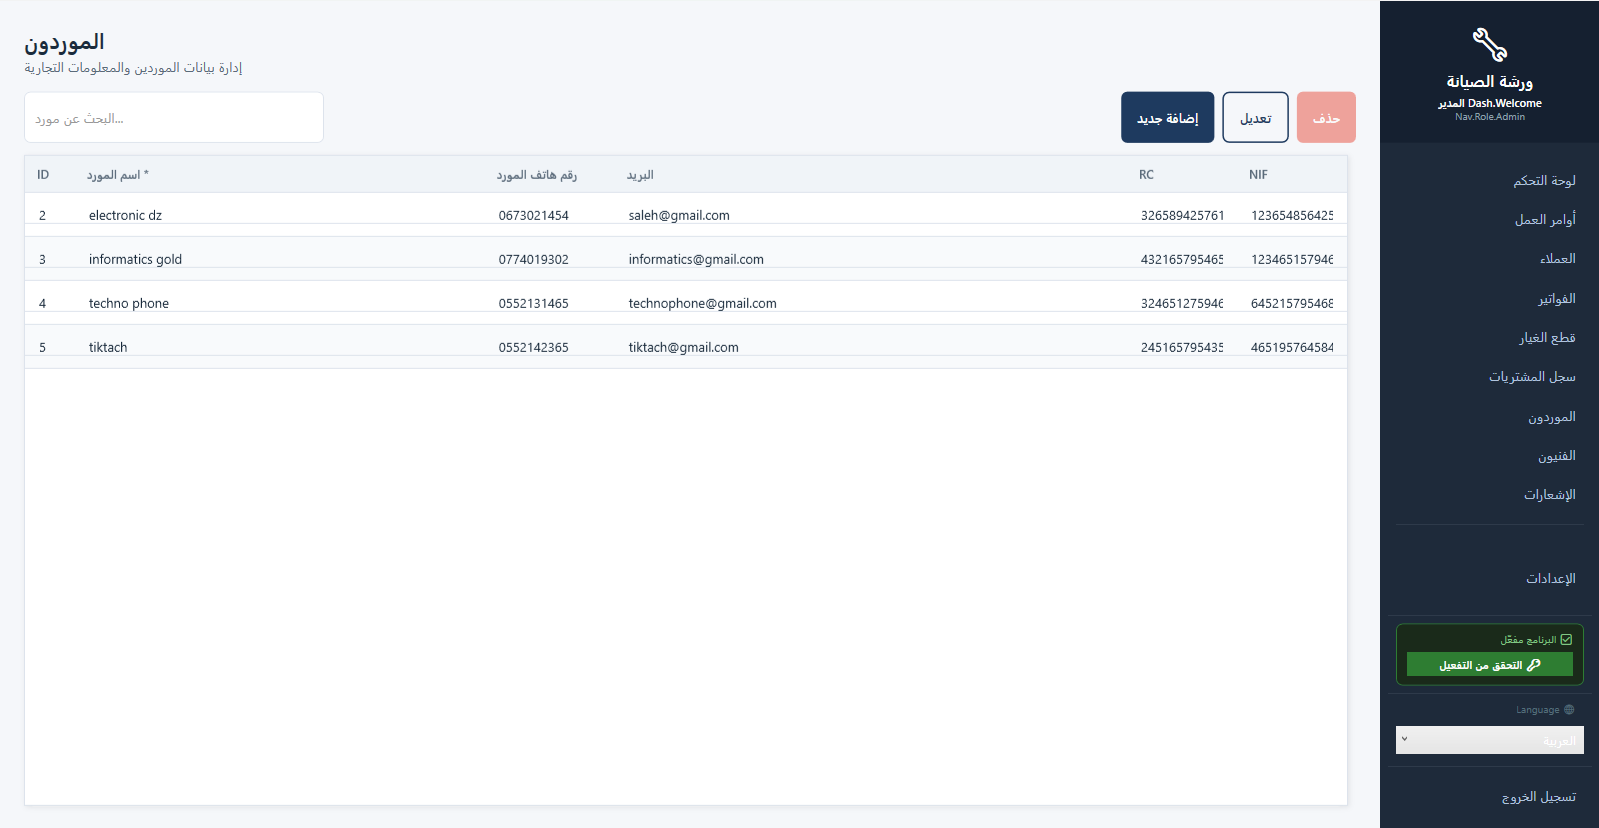Click the key icon on the activation button
1599x828 pixels.
[1534, 665]
